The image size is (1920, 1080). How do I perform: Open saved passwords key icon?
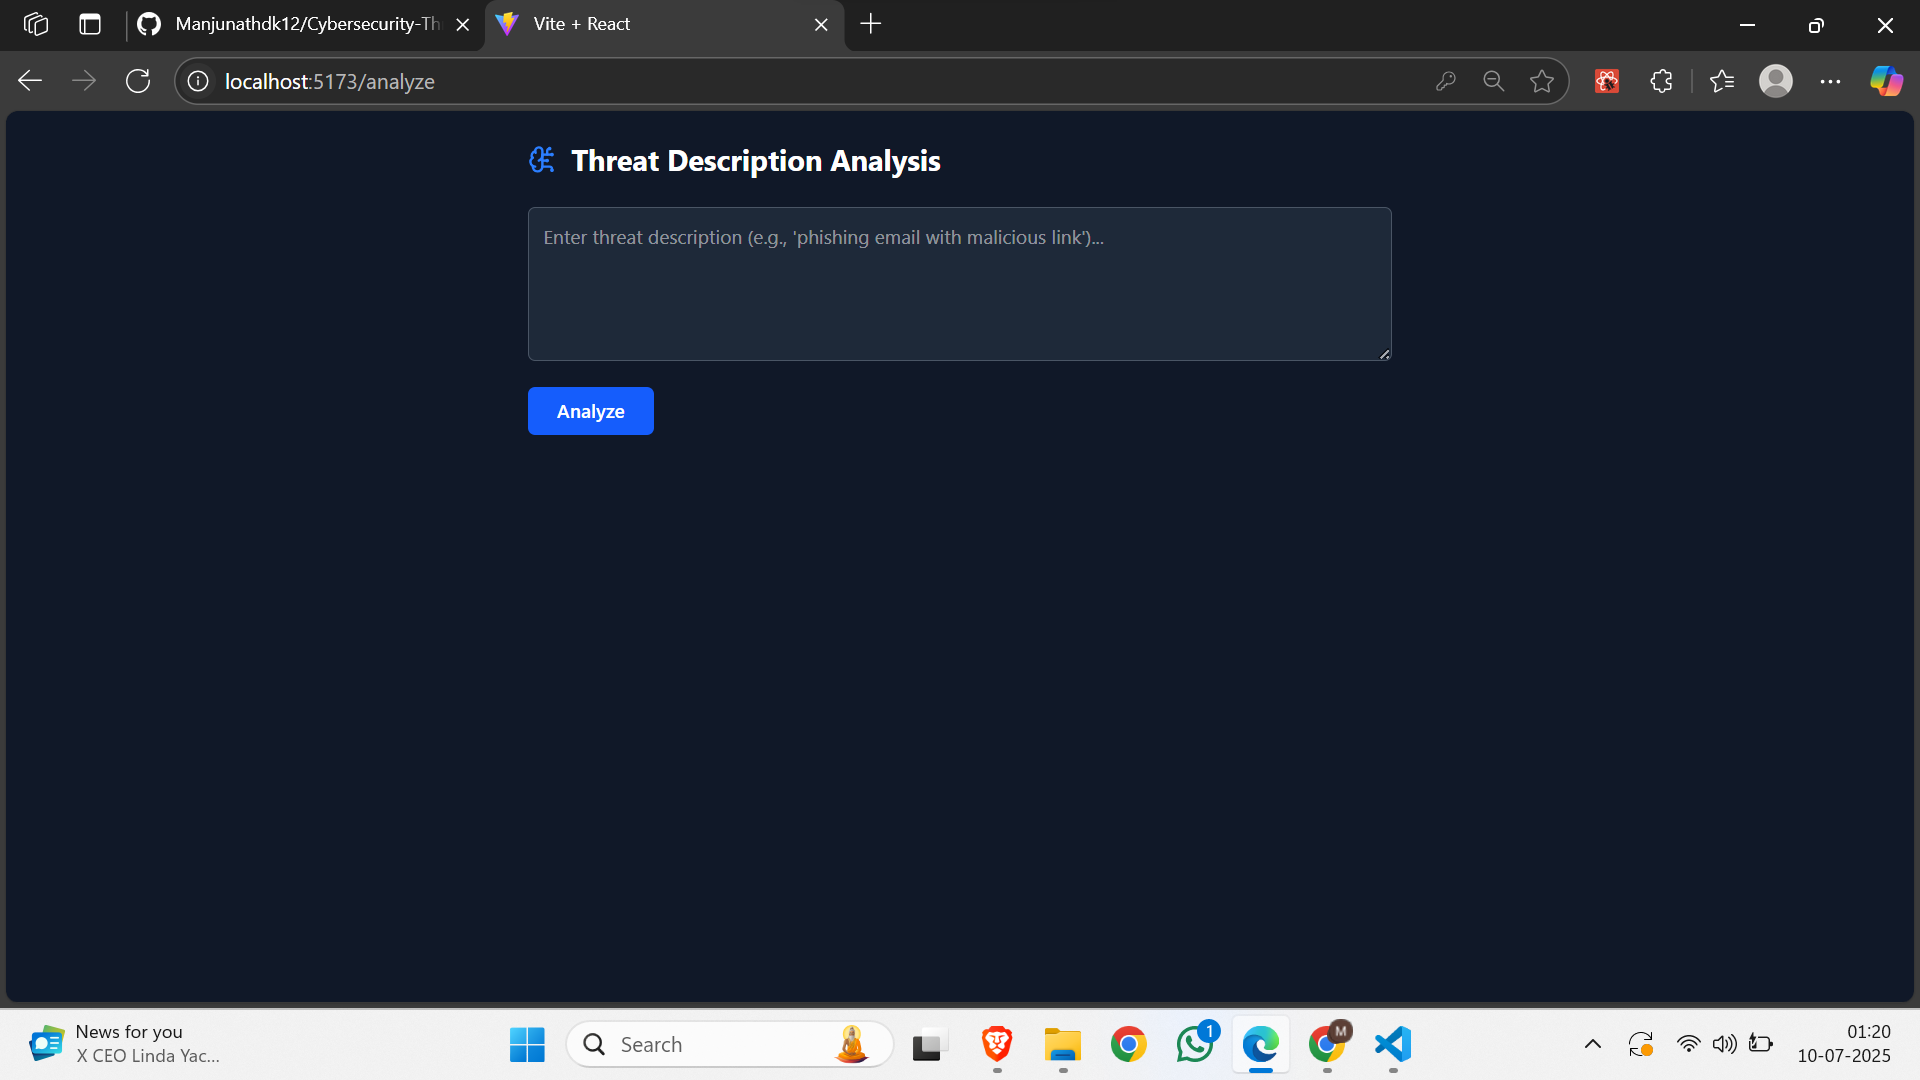tap(1445, 81)
